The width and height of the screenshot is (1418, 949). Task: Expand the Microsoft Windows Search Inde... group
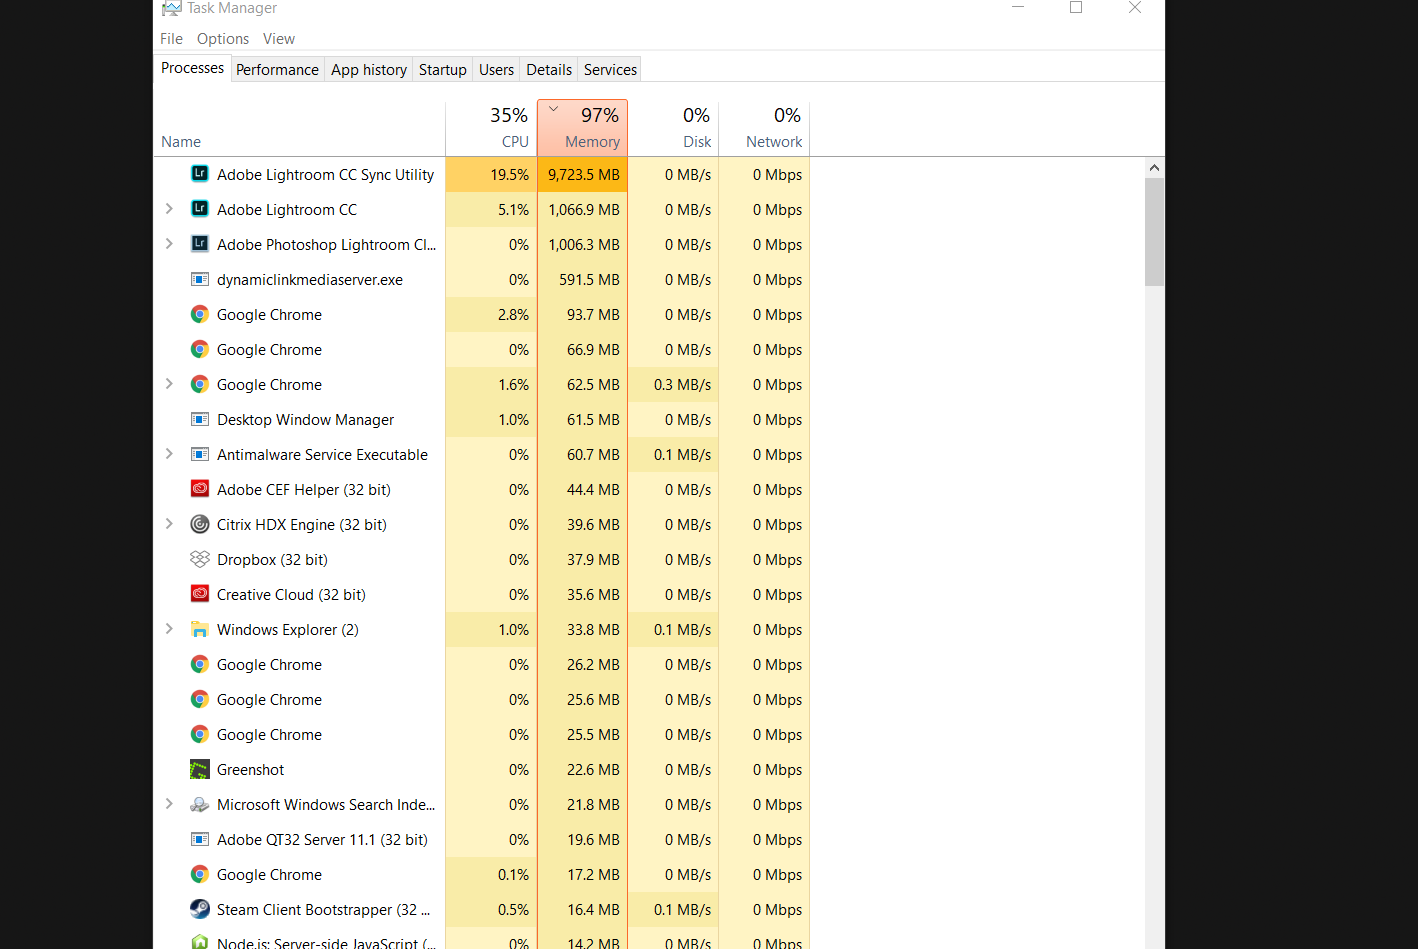click(169, 804)
